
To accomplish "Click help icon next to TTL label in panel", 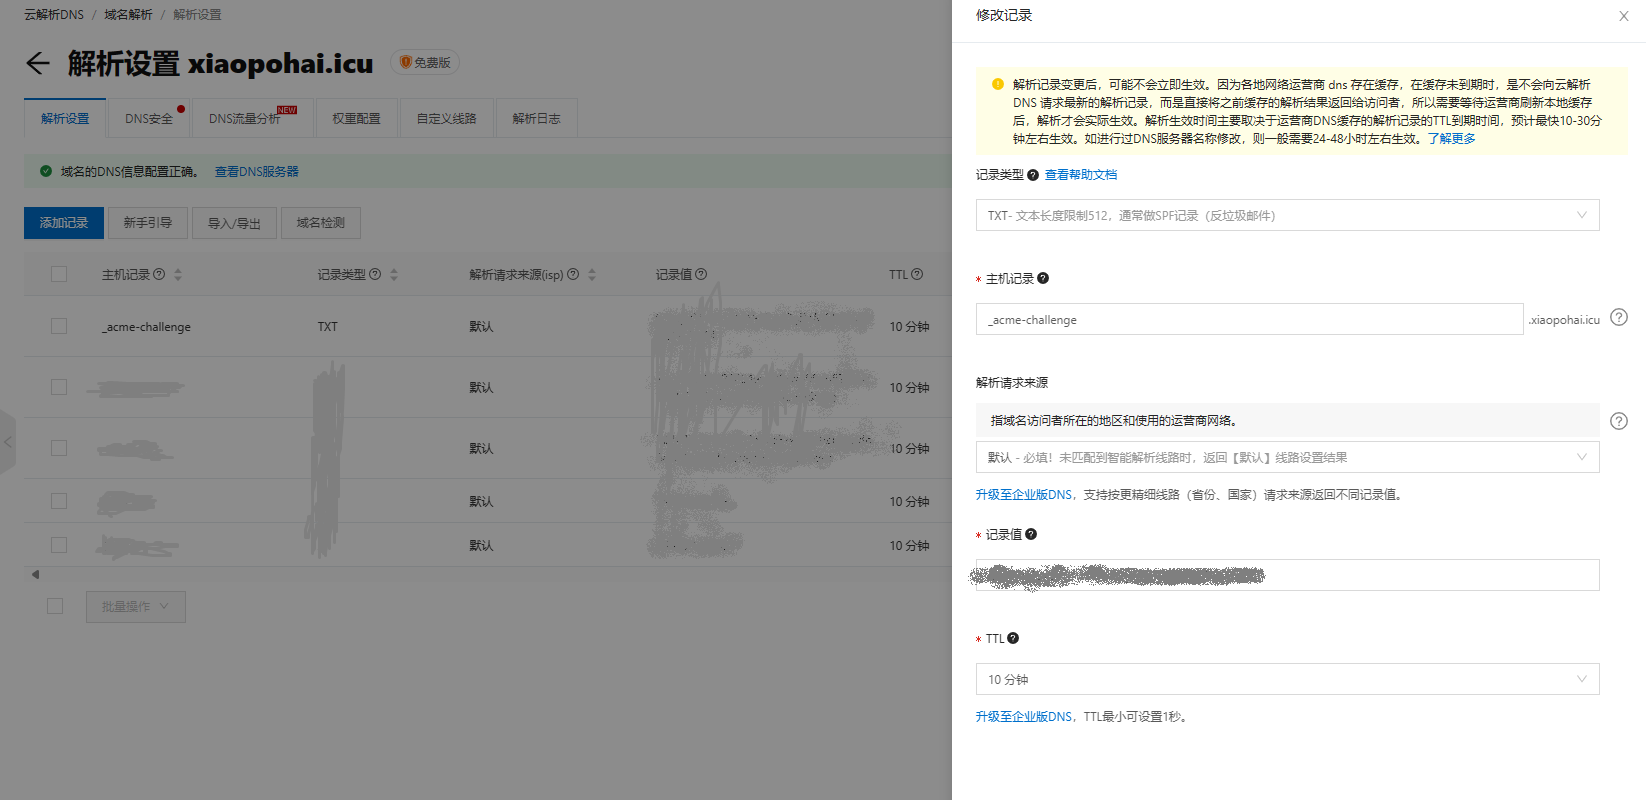I will [x=1013, y=638].
